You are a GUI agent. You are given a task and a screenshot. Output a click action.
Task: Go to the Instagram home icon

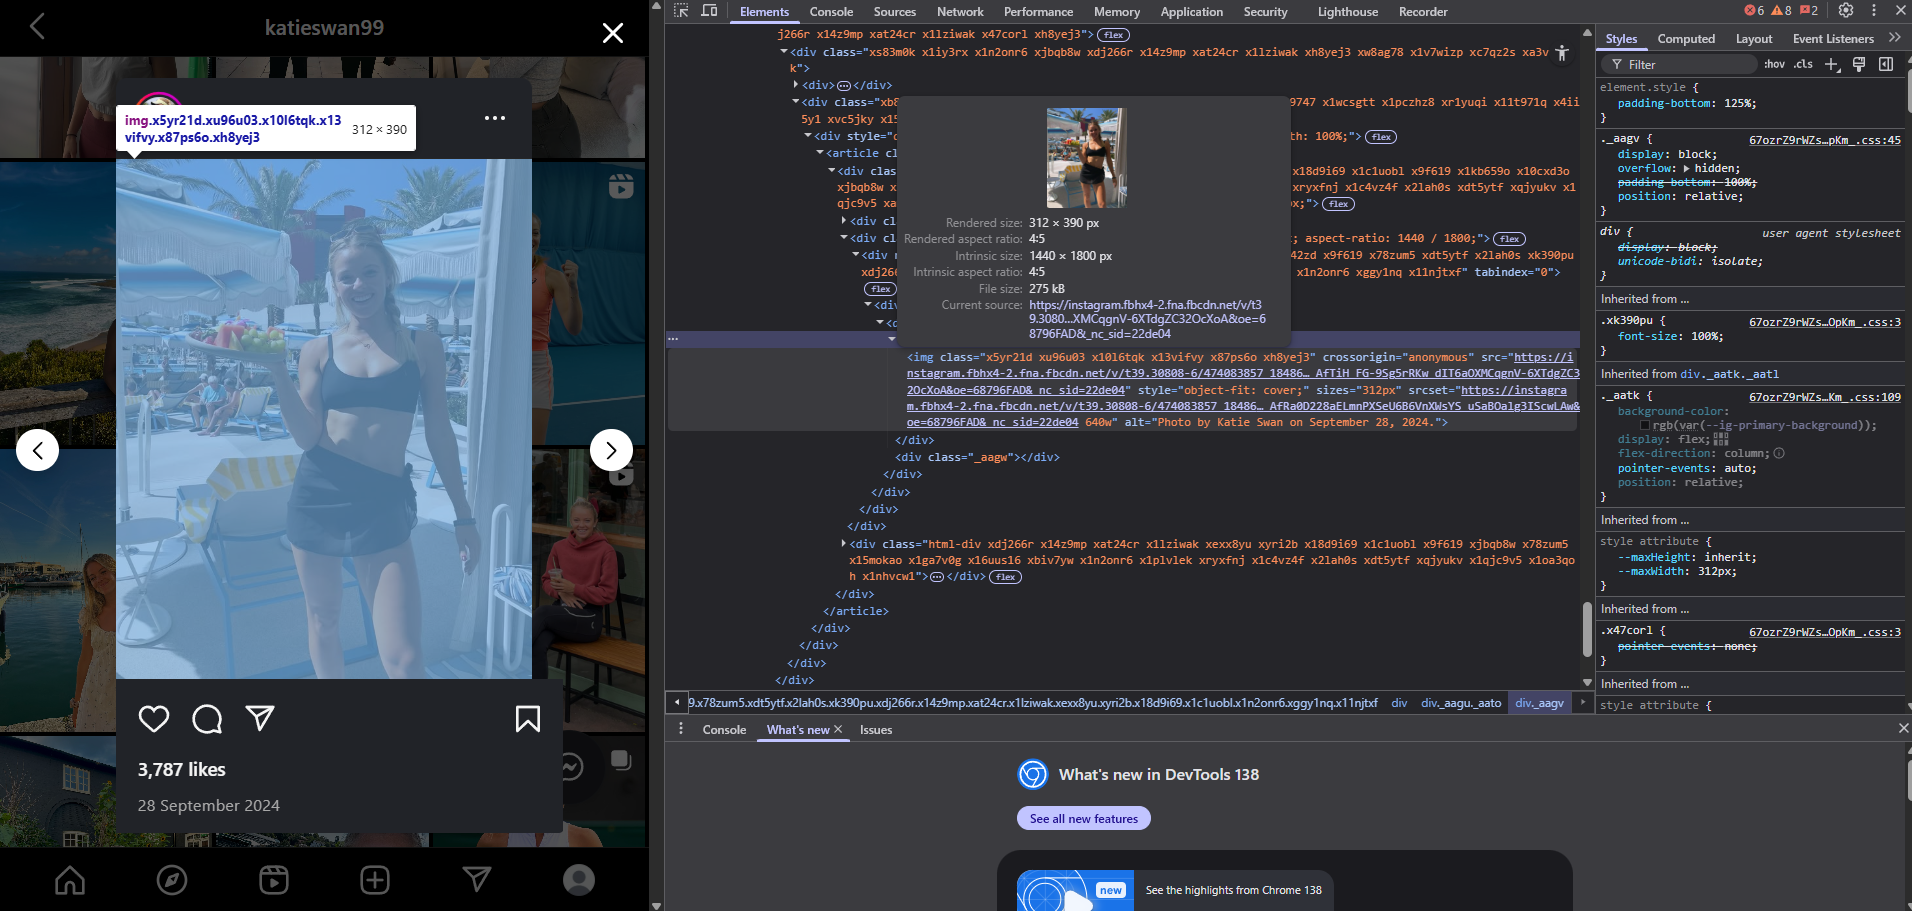coord(70,880)
